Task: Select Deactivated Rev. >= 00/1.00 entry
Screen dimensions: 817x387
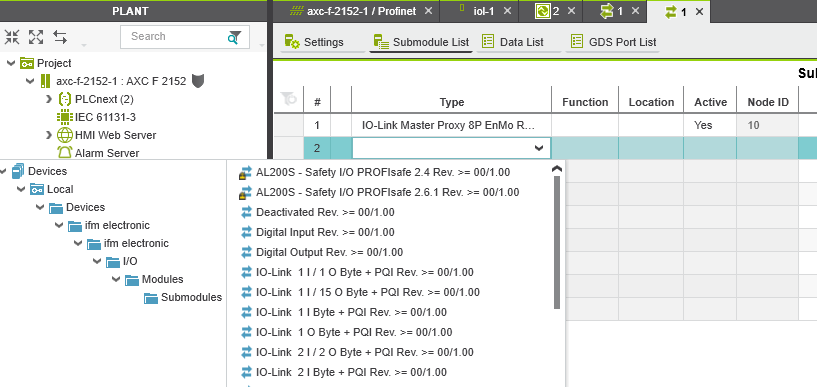Action: click(x=325, y=212)
